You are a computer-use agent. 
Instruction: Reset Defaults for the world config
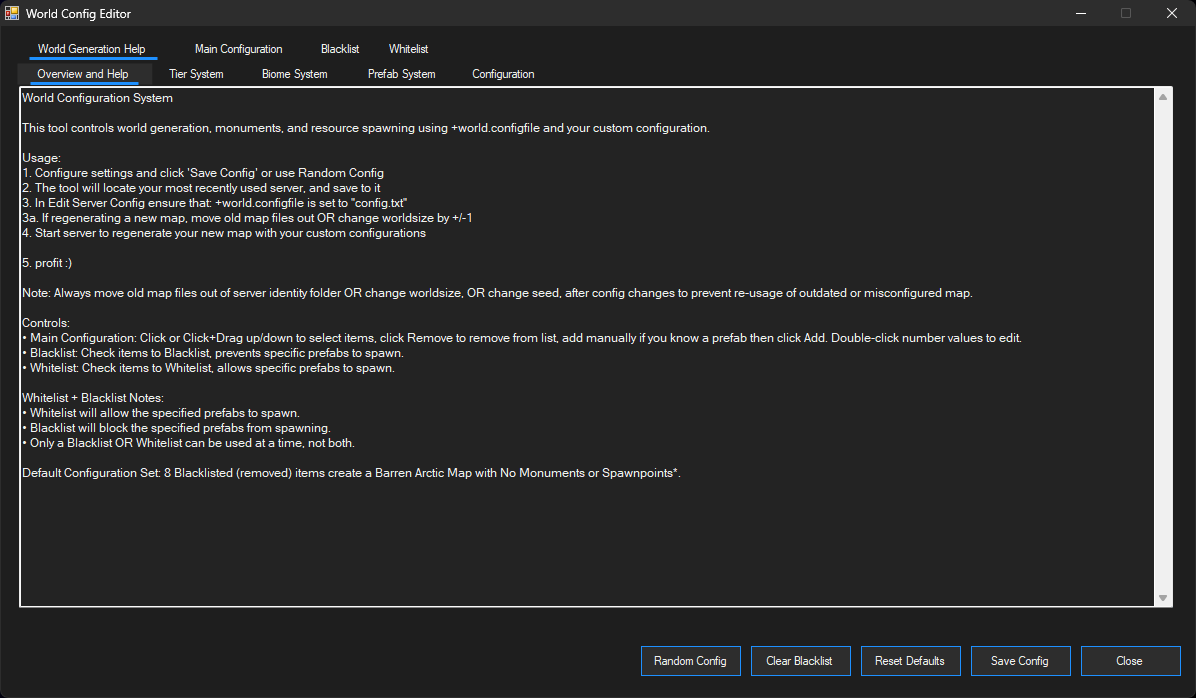pyautogui.click(x=910, y=661)
